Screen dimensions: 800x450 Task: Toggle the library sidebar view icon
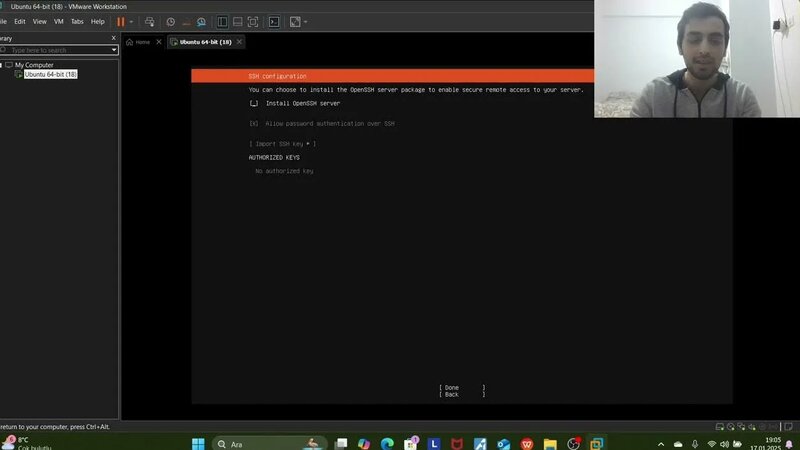(x=222, y=22)
